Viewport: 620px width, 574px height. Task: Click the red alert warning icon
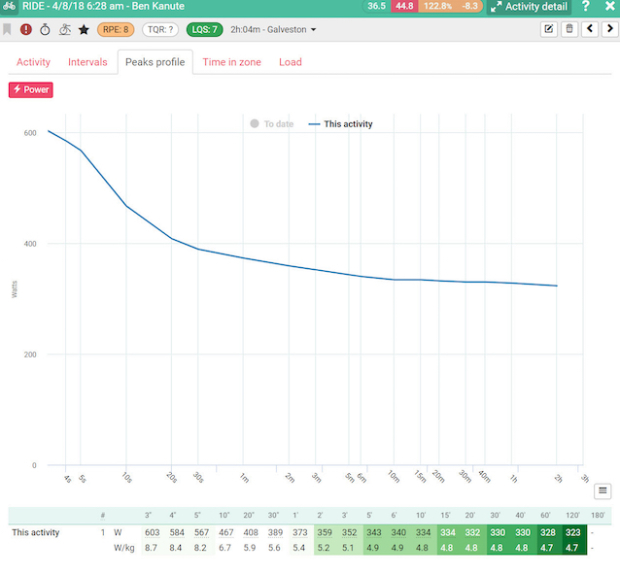point(26,29)
